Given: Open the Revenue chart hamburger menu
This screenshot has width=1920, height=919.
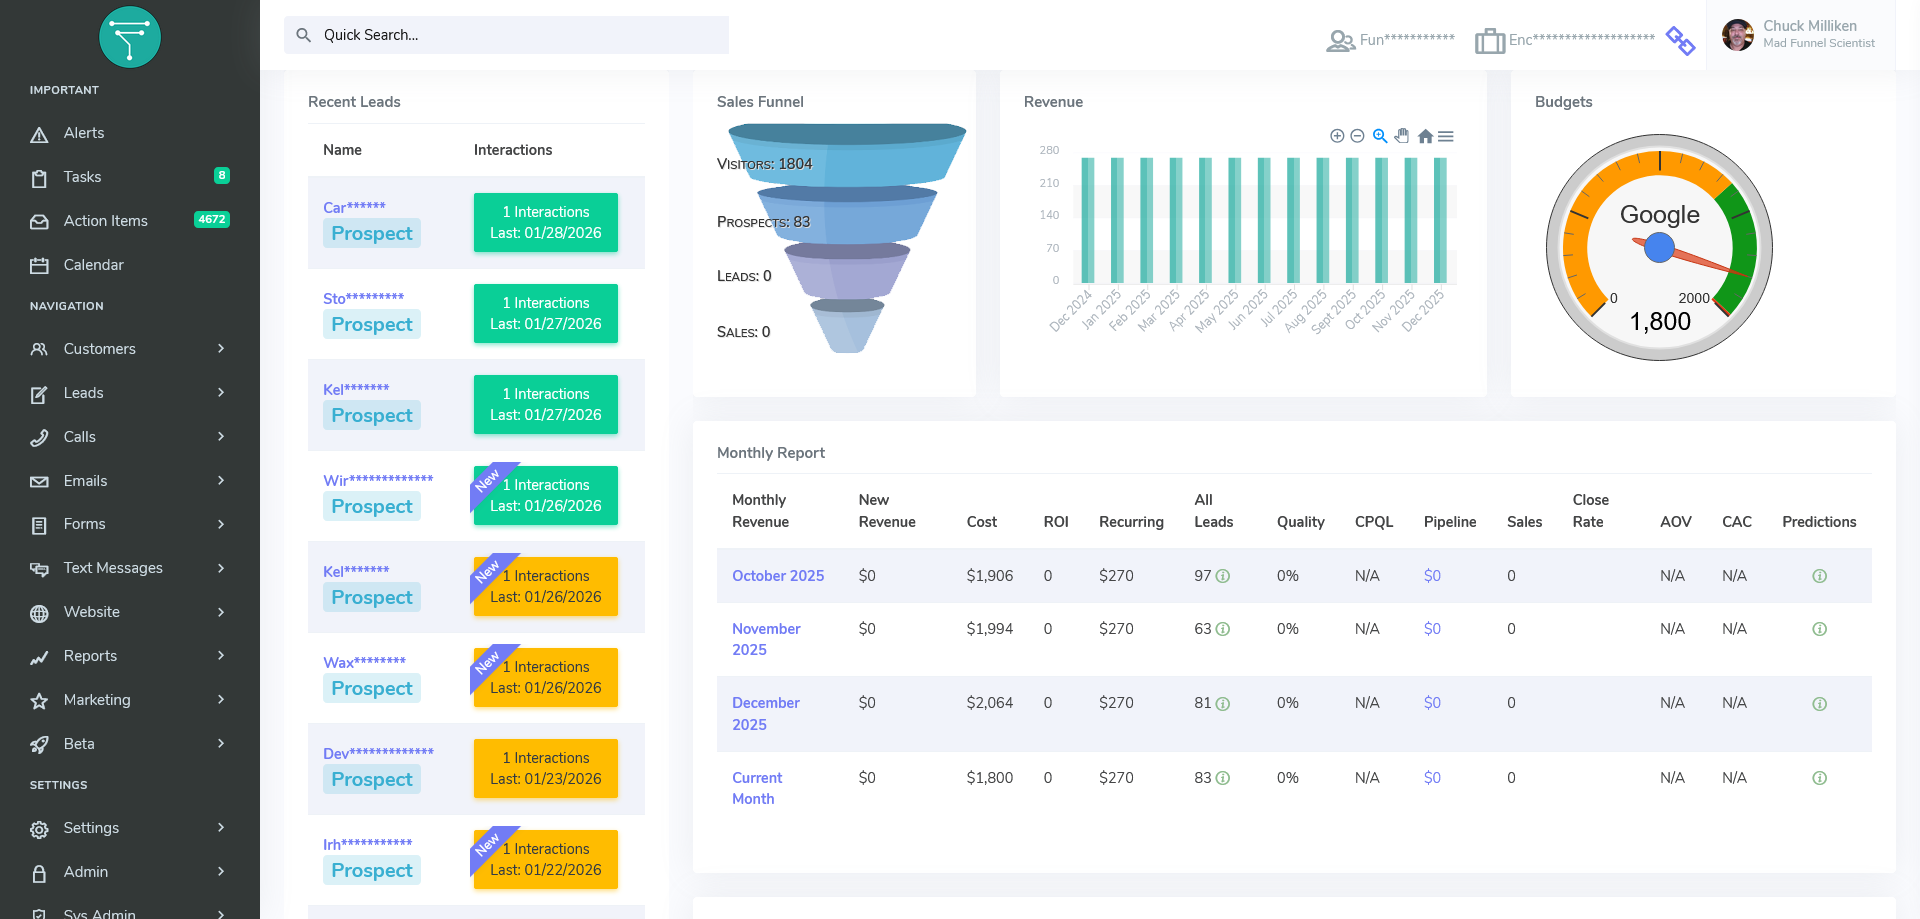Looking at the screenshot, I should (x=1446, y=136).
